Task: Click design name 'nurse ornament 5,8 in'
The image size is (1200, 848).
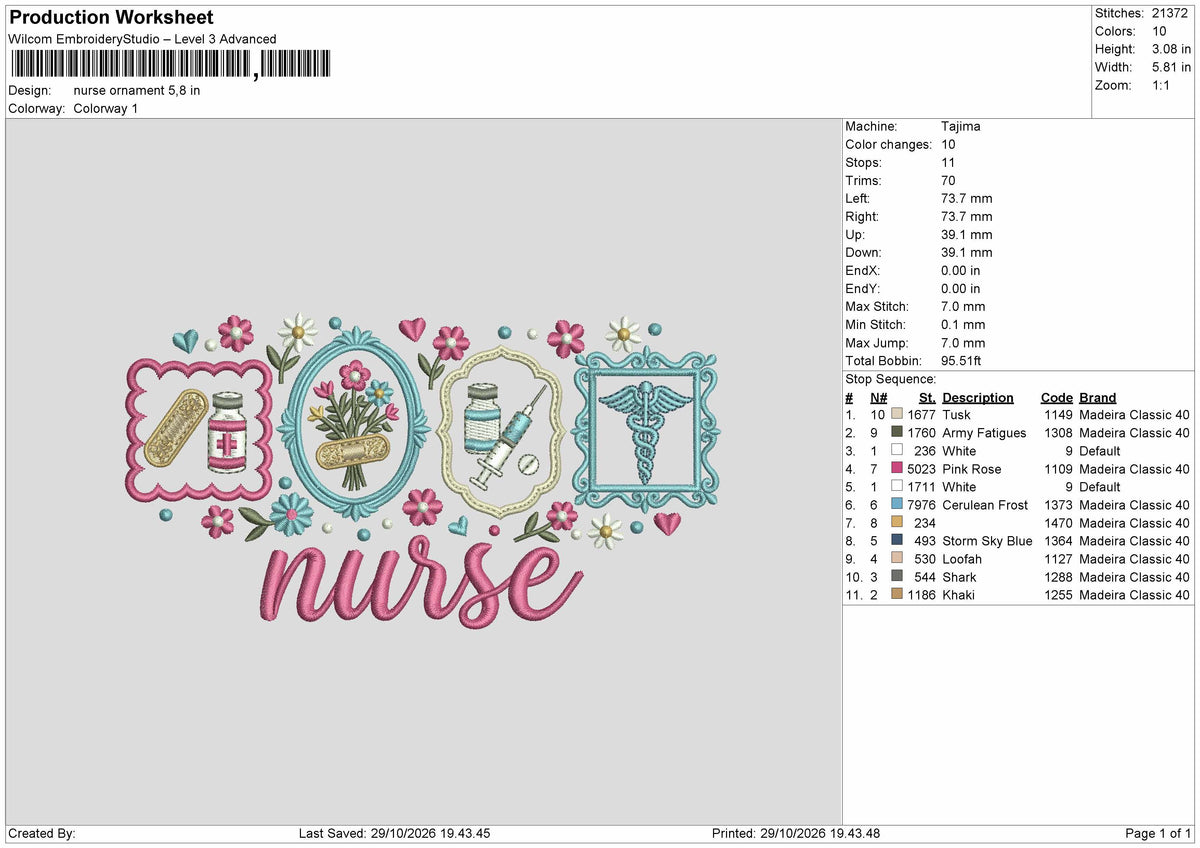Action: pyautogui.click(x=137, y=90)
